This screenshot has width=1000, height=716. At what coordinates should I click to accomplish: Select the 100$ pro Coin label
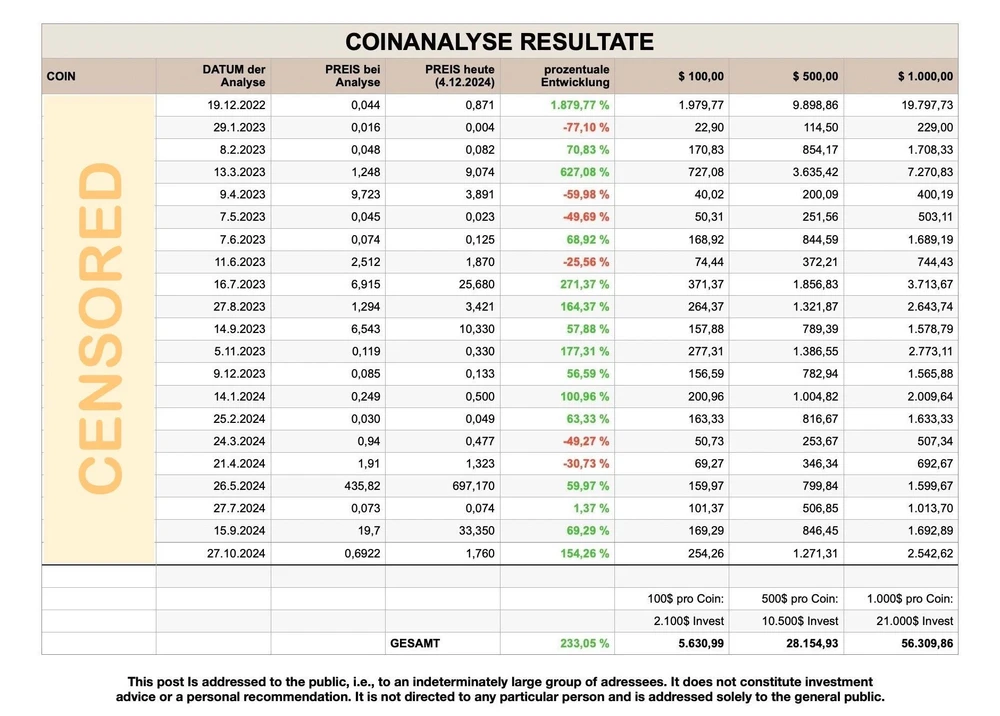click(686, 599)
